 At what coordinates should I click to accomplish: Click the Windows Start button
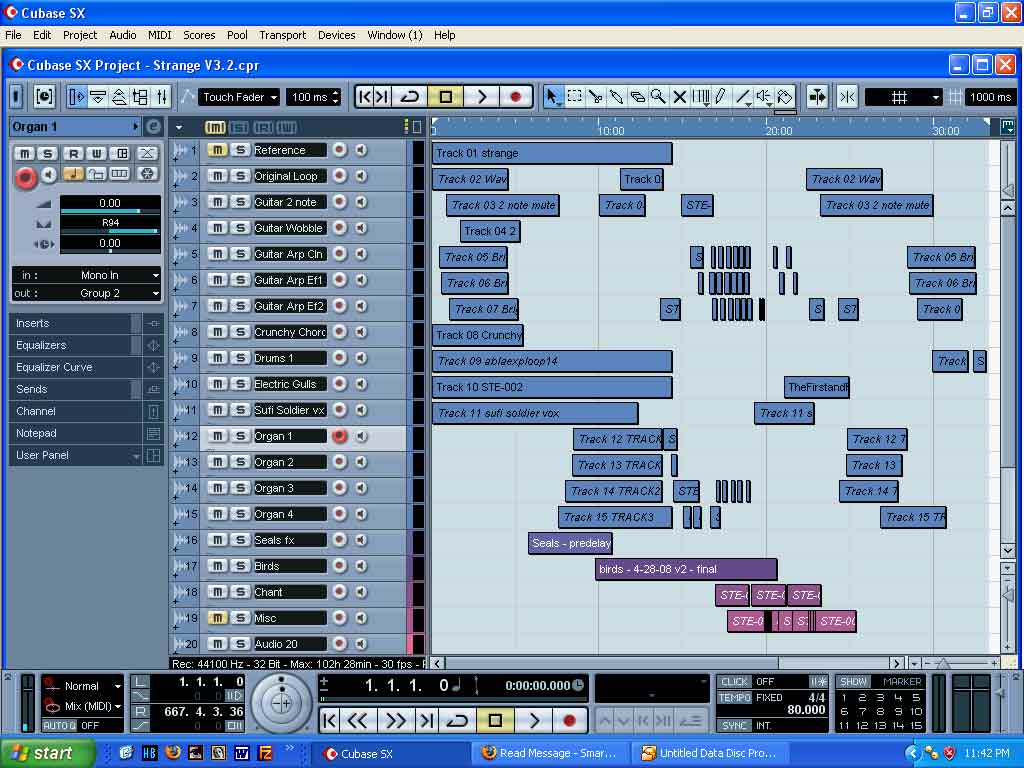(46, 754)
